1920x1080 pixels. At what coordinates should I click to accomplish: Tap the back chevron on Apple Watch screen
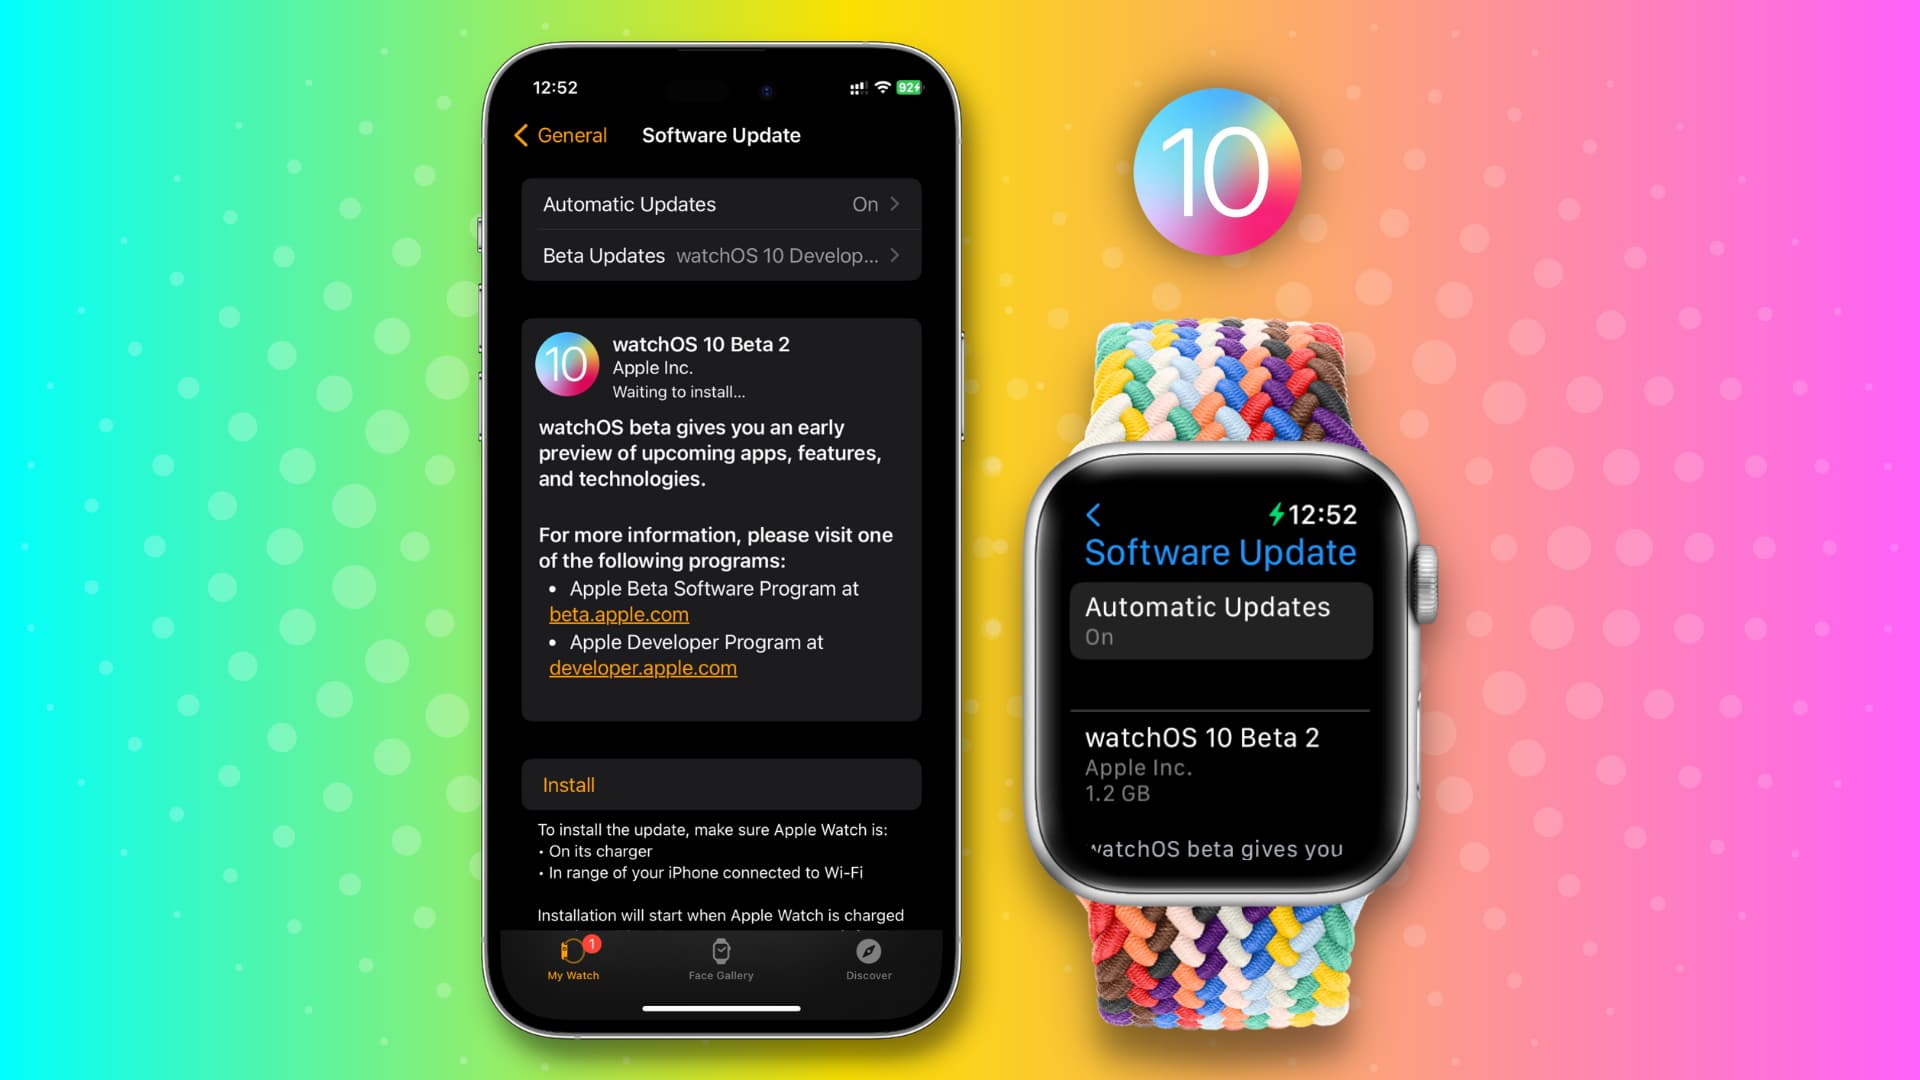(1095, 513)
